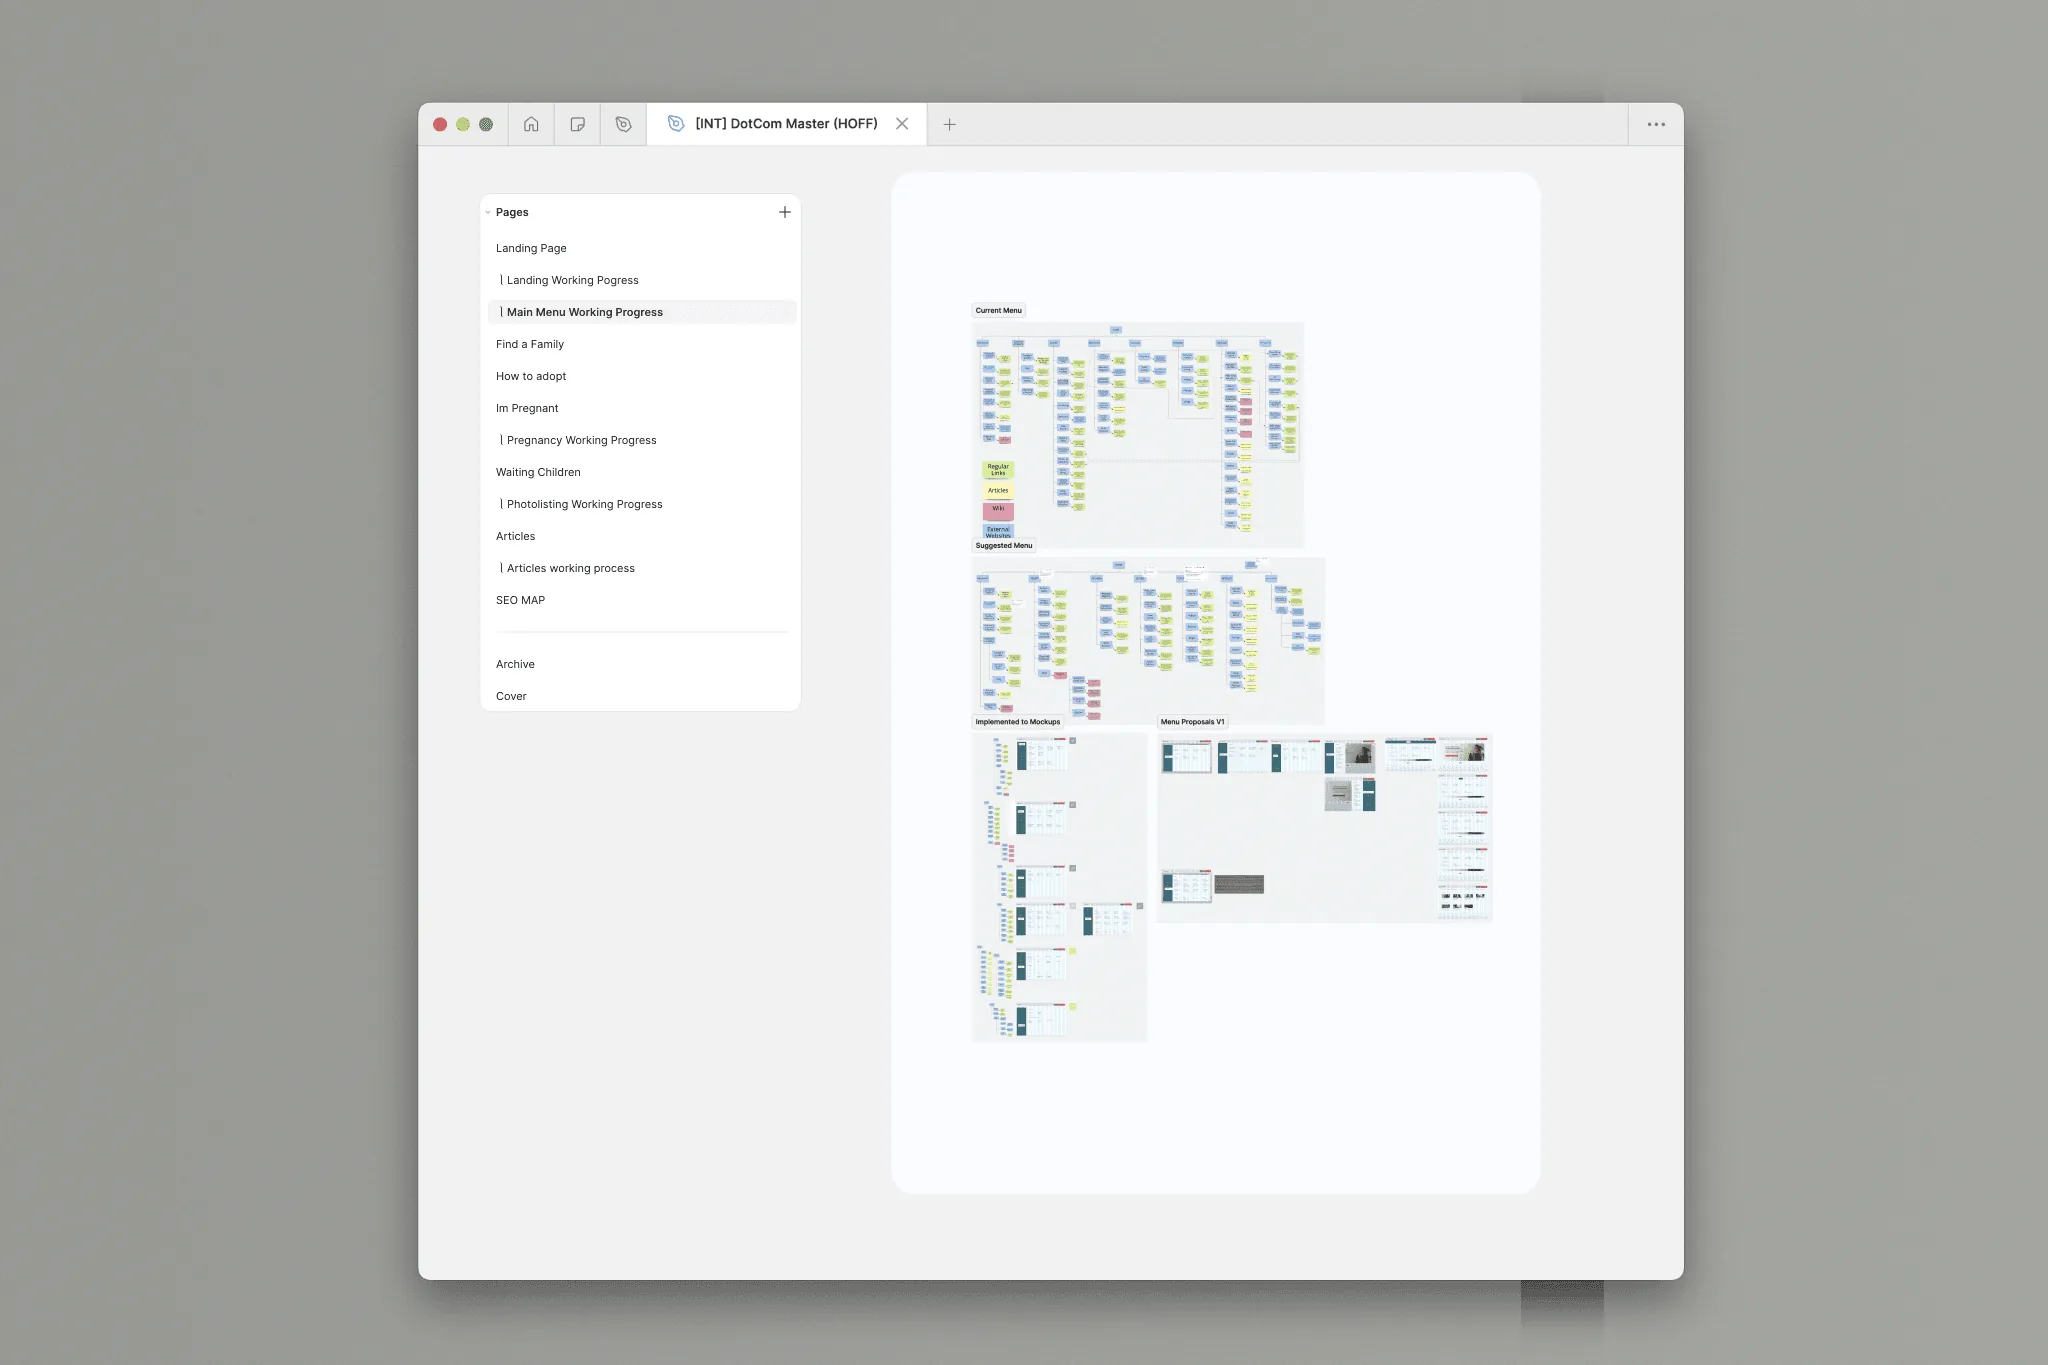Click the Current Menu sitemap thumbnail
Image resolution: width=2048 pixels, height=1365 pixels.
(x=1138, y=434)
